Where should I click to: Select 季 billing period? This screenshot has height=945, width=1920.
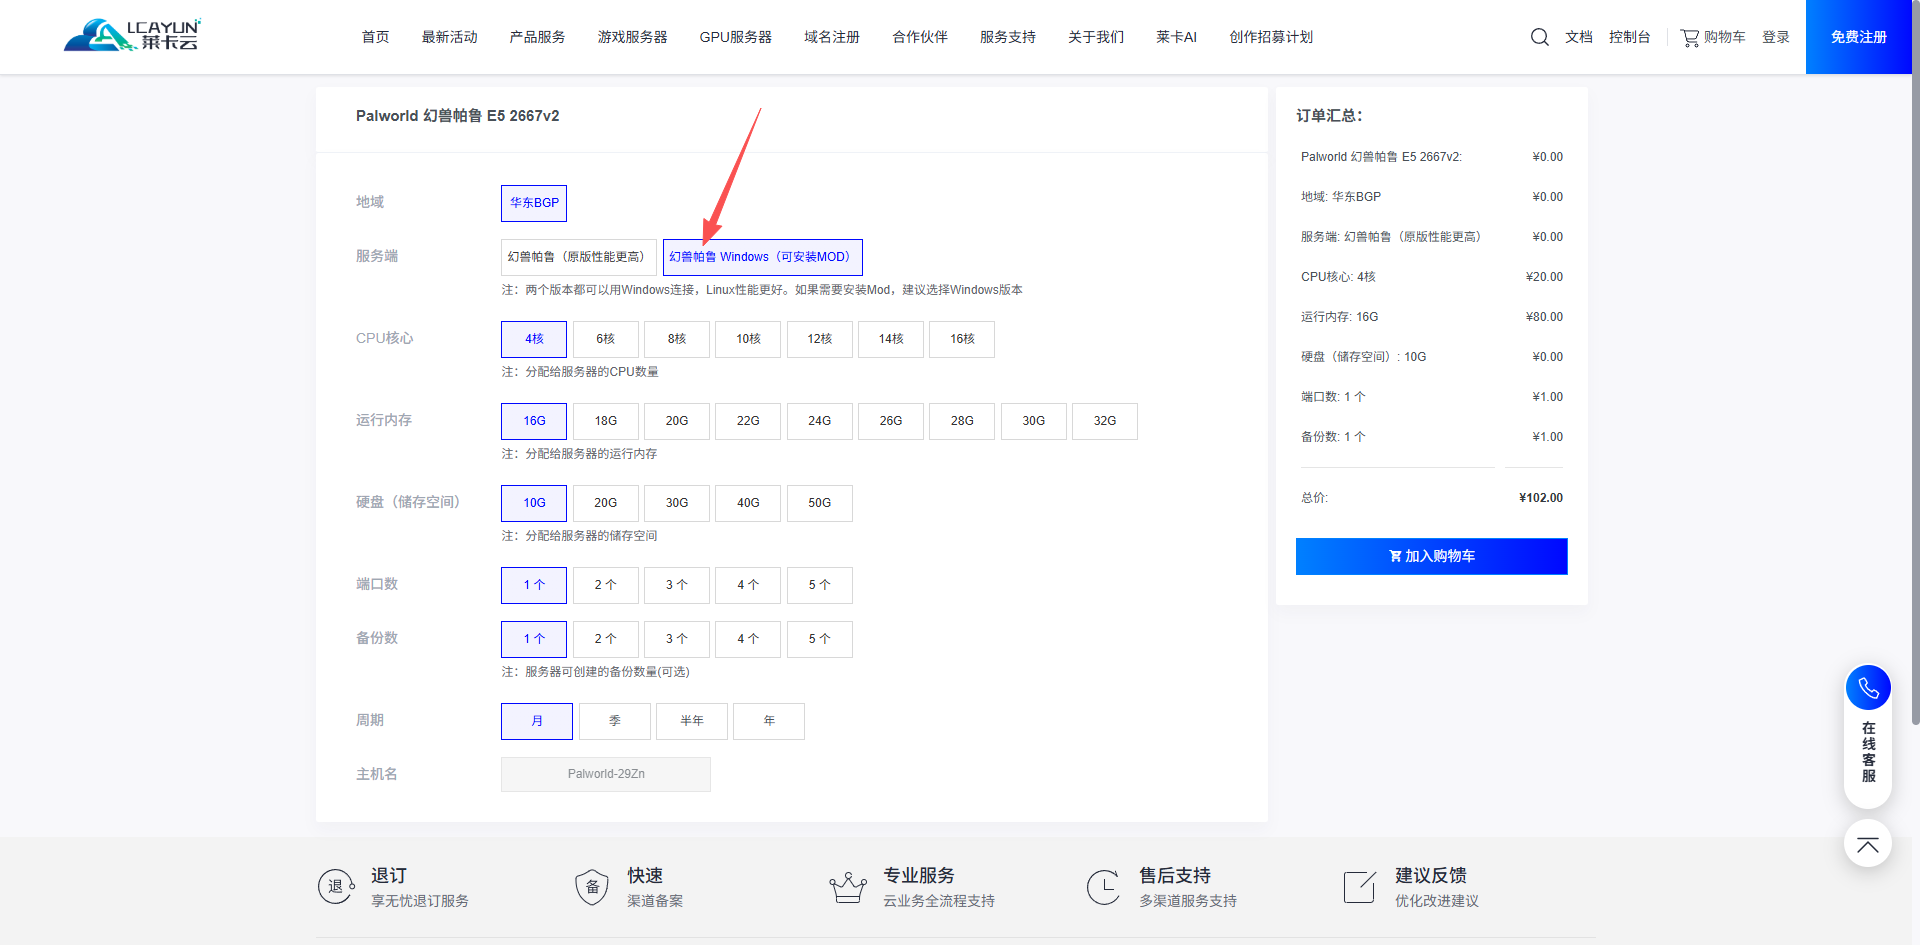point(615,721)
